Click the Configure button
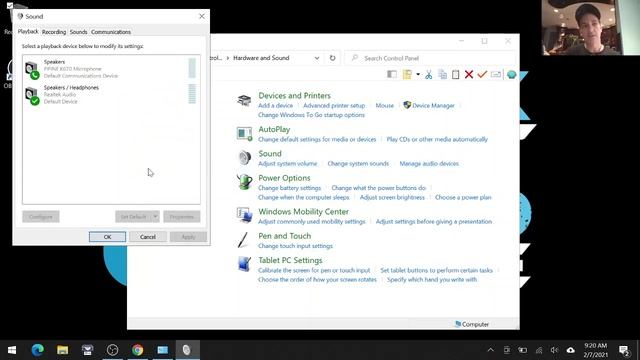 pyautogui.click(x=41, y=216)
